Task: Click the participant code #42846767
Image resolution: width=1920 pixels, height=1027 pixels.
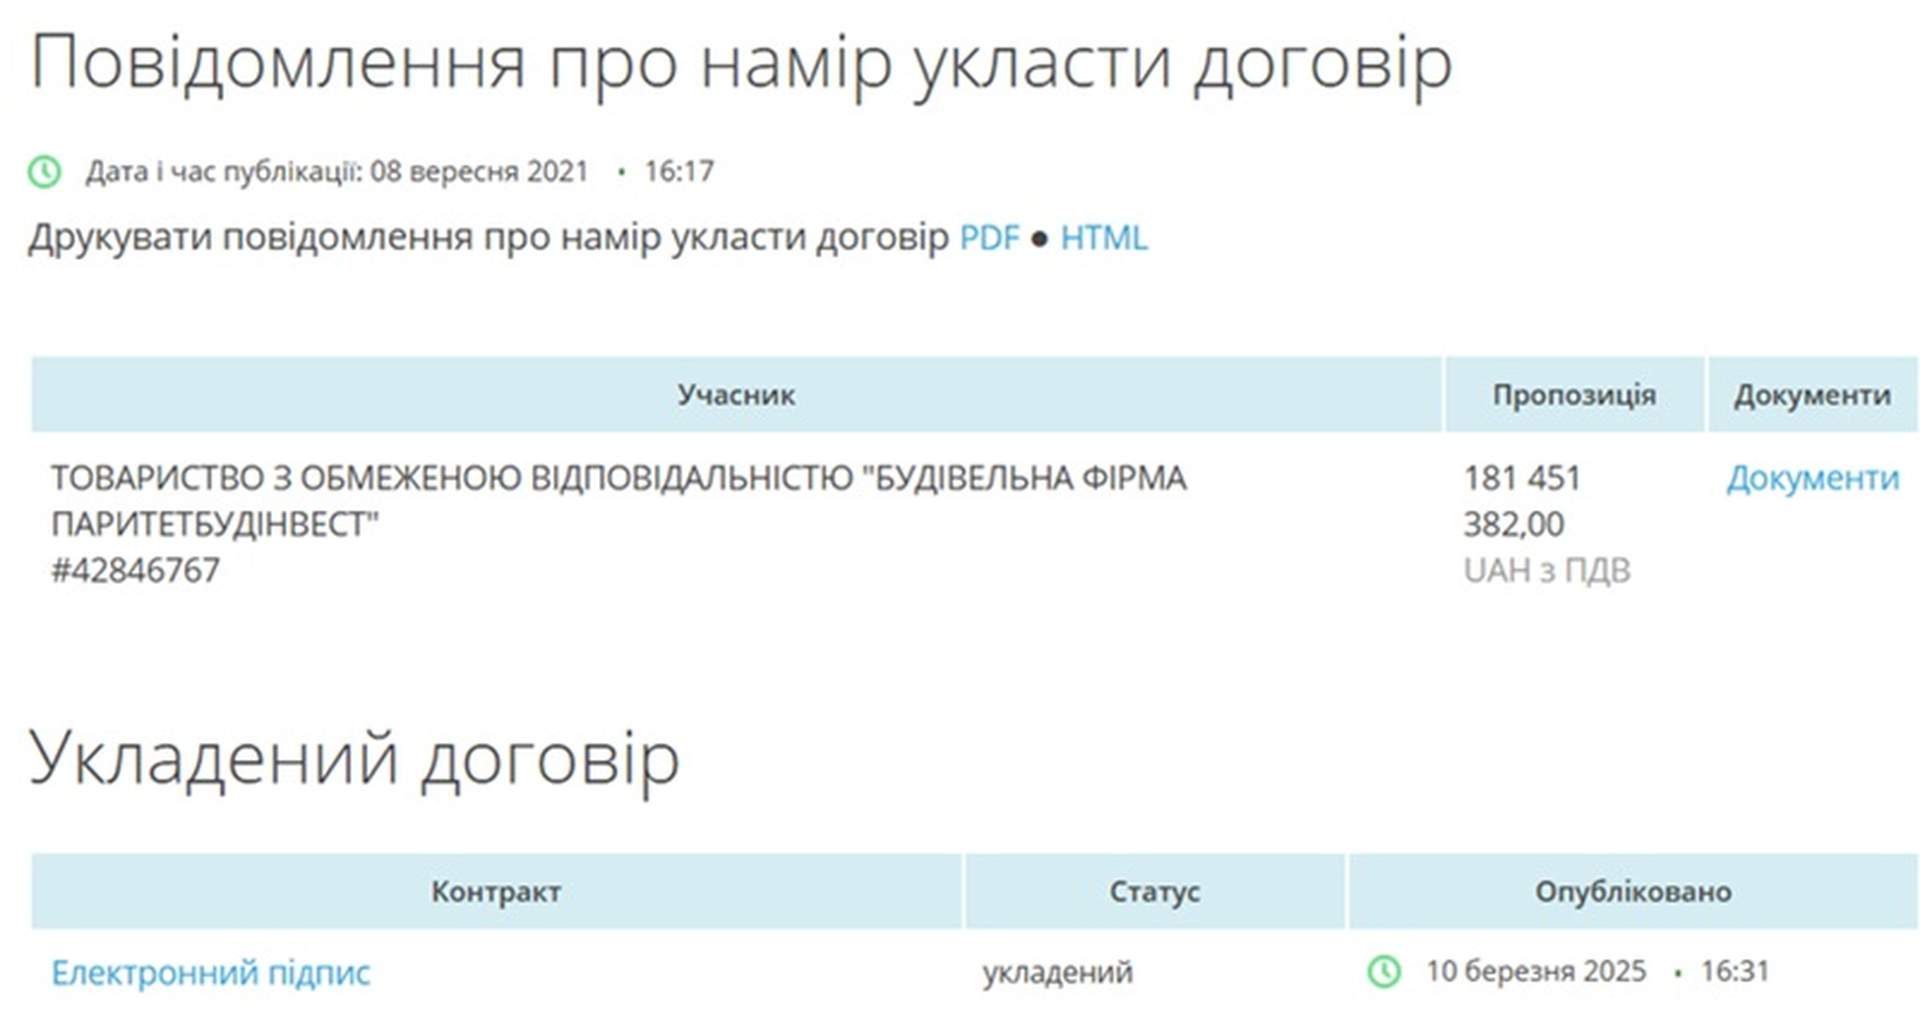Action: pos(136,570)
